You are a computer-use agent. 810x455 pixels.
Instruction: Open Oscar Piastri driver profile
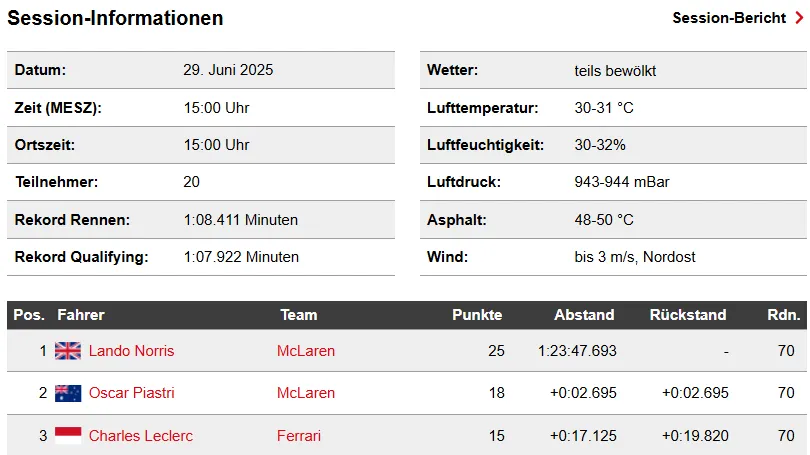coord(131,393)
